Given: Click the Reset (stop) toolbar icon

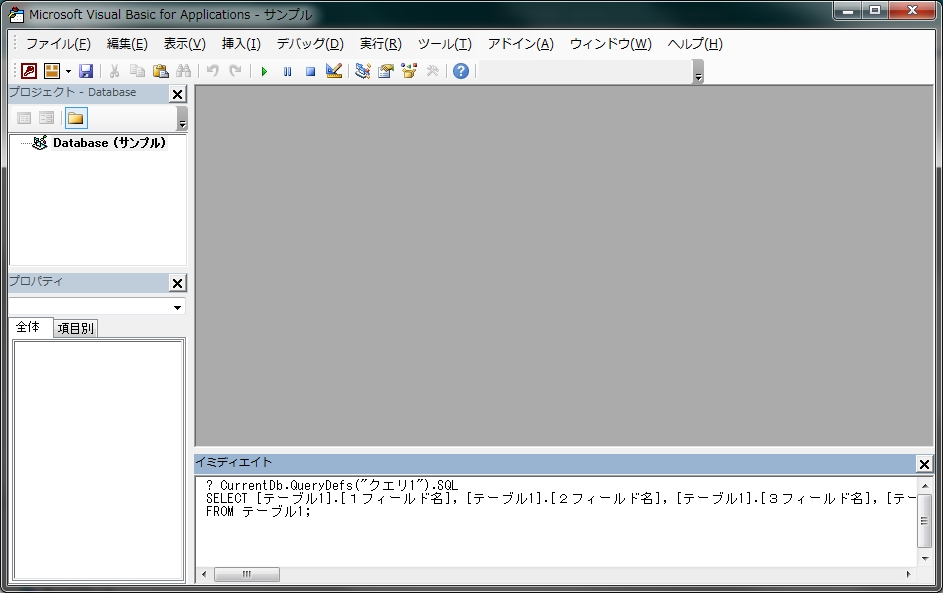Looking at the screenshot, I should coord(310,71).
